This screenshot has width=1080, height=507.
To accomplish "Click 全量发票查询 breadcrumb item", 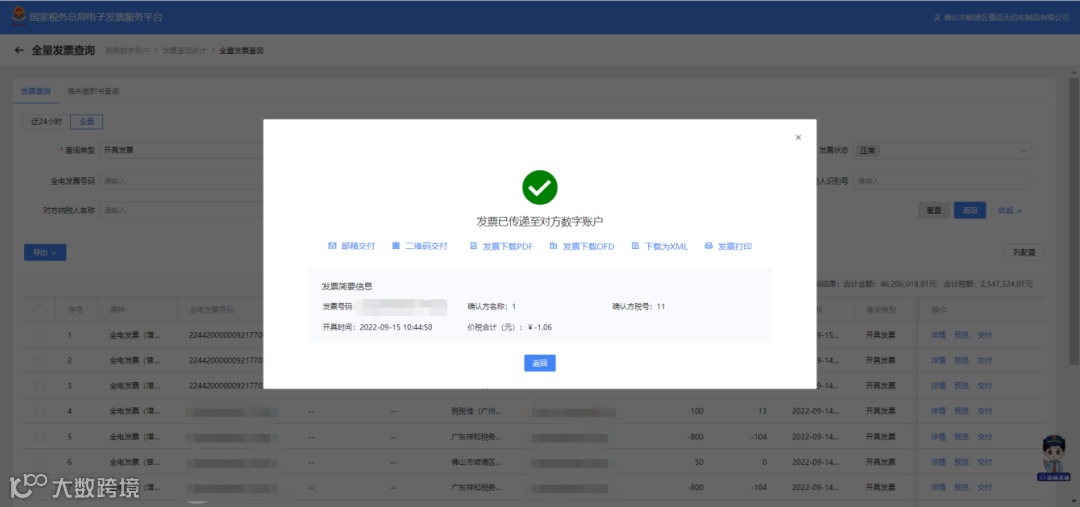I will tap(241, 51).
